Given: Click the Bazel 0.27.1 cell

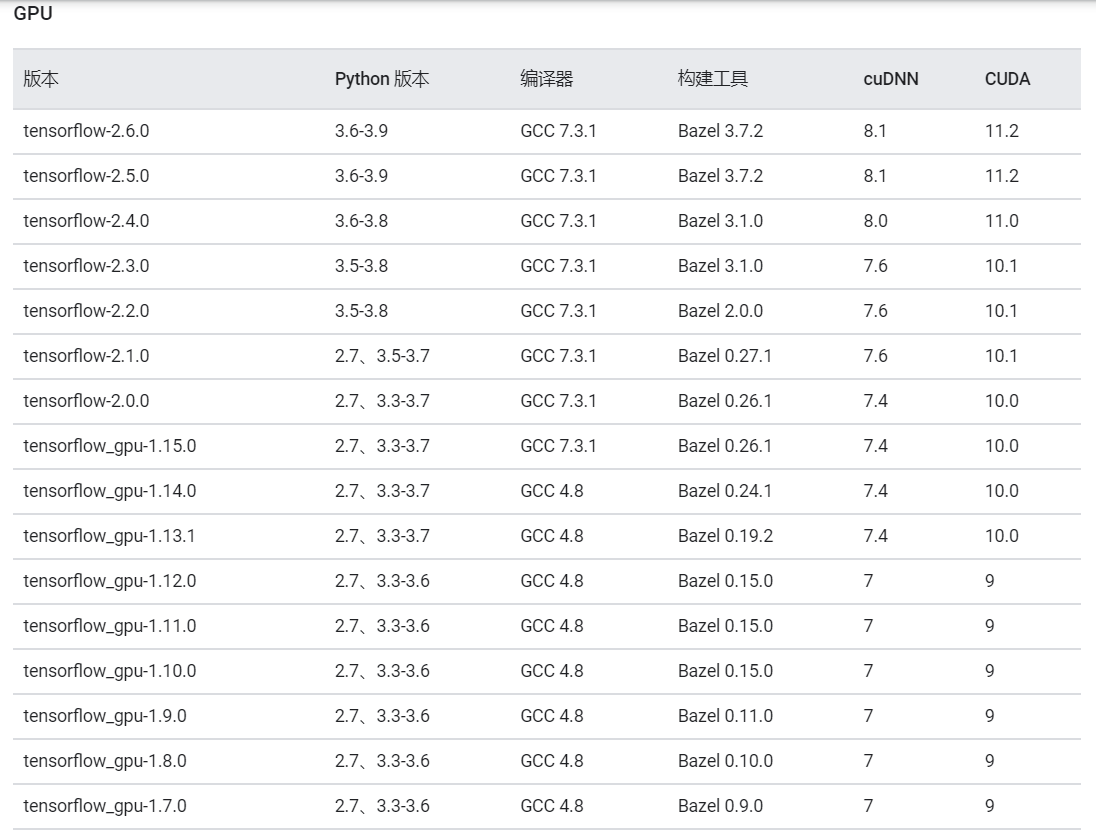Looking at the screenshot, I should 725,356.
